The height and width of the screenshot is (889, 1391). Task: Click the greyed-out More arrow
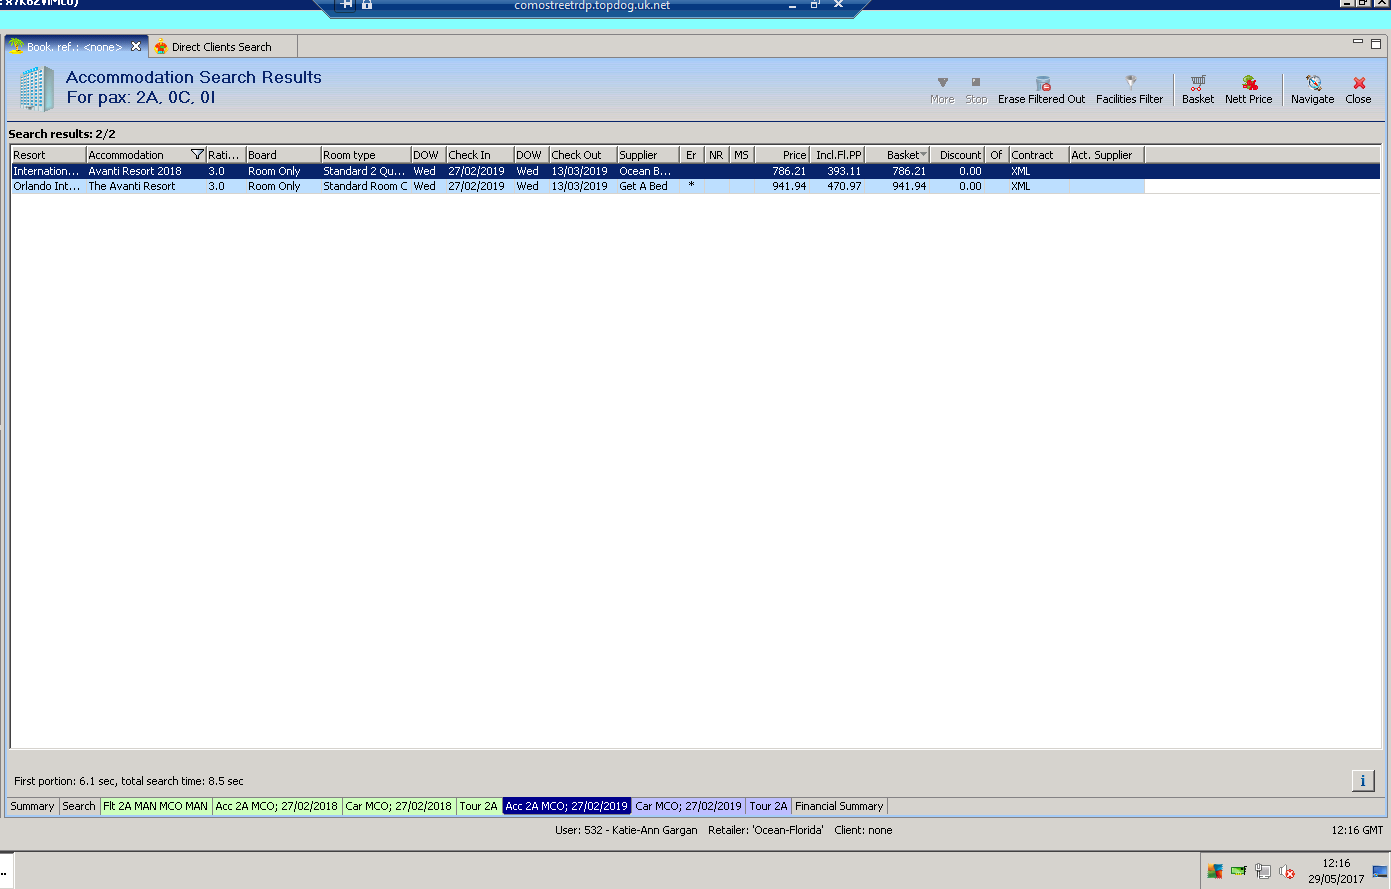point(942,83)
